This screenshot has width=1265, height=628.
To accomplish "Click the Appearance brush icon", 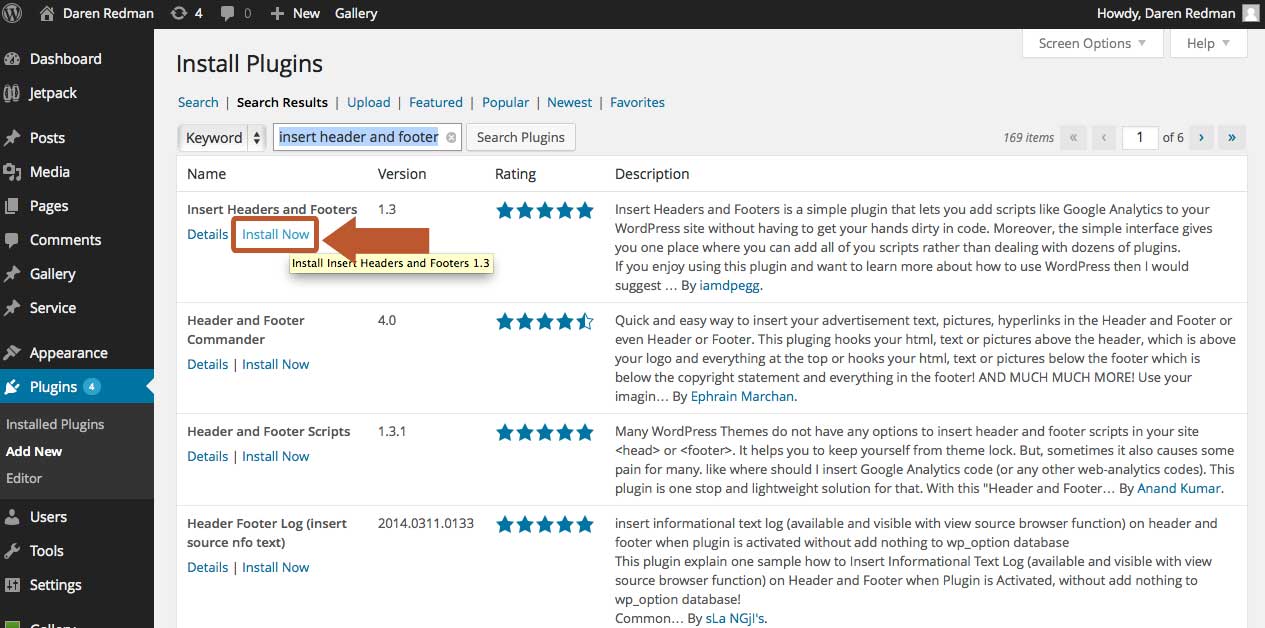I will [13, 353].
